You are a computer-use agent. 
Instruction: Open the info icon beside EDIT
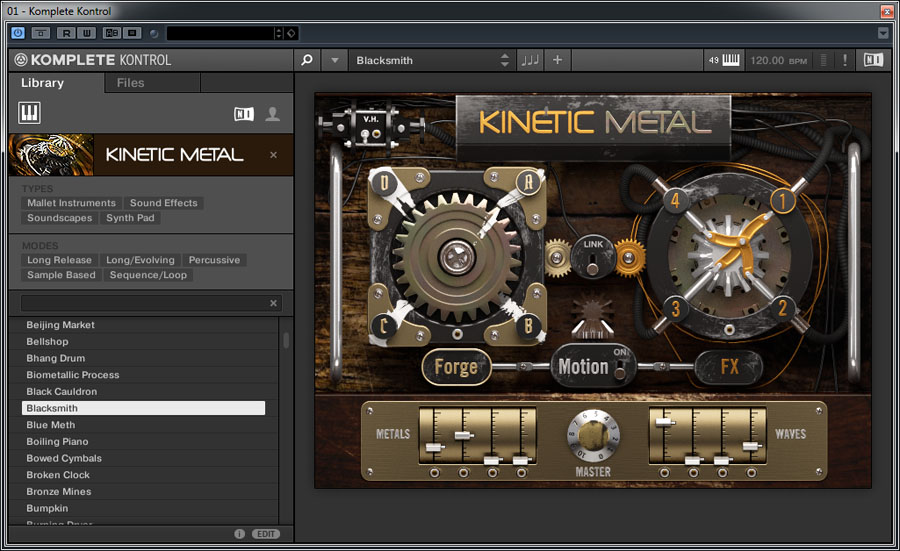point(240,534)
